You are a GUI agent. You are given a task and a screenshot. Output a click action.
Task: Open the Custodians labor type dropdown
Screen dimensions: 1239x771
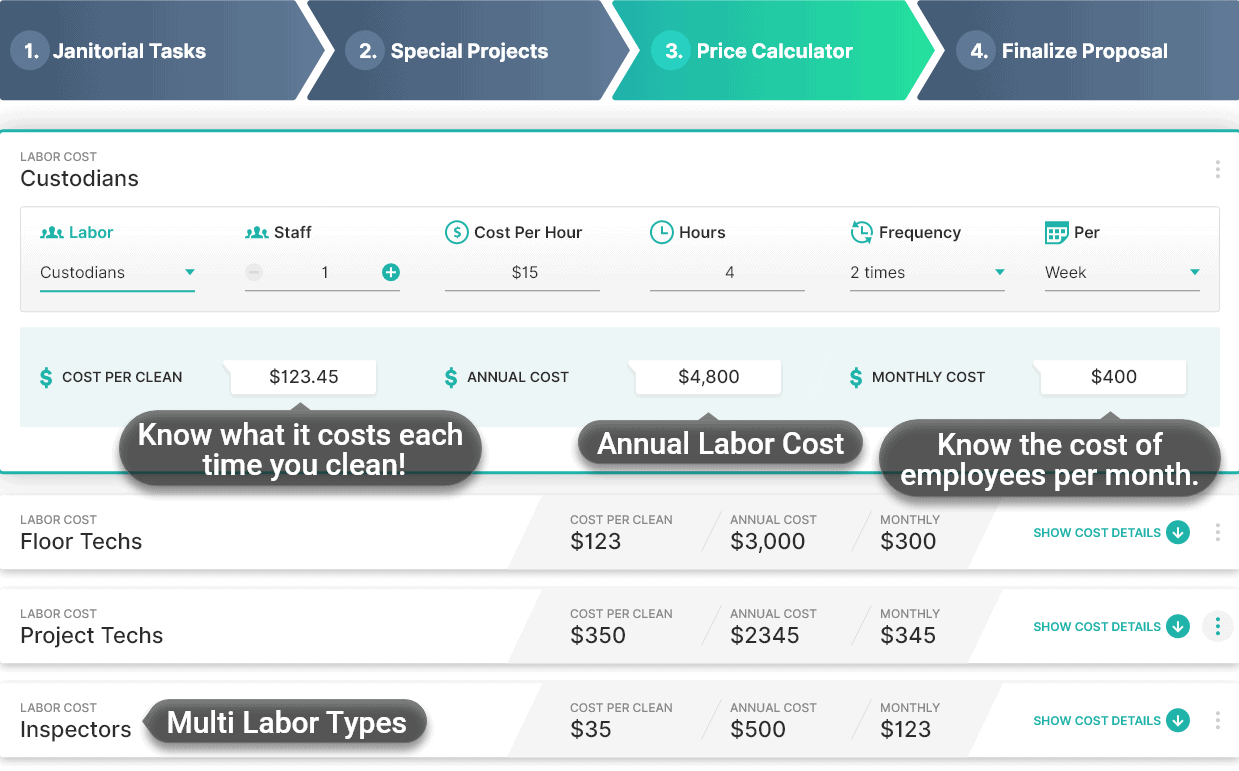tap(190, 271)
